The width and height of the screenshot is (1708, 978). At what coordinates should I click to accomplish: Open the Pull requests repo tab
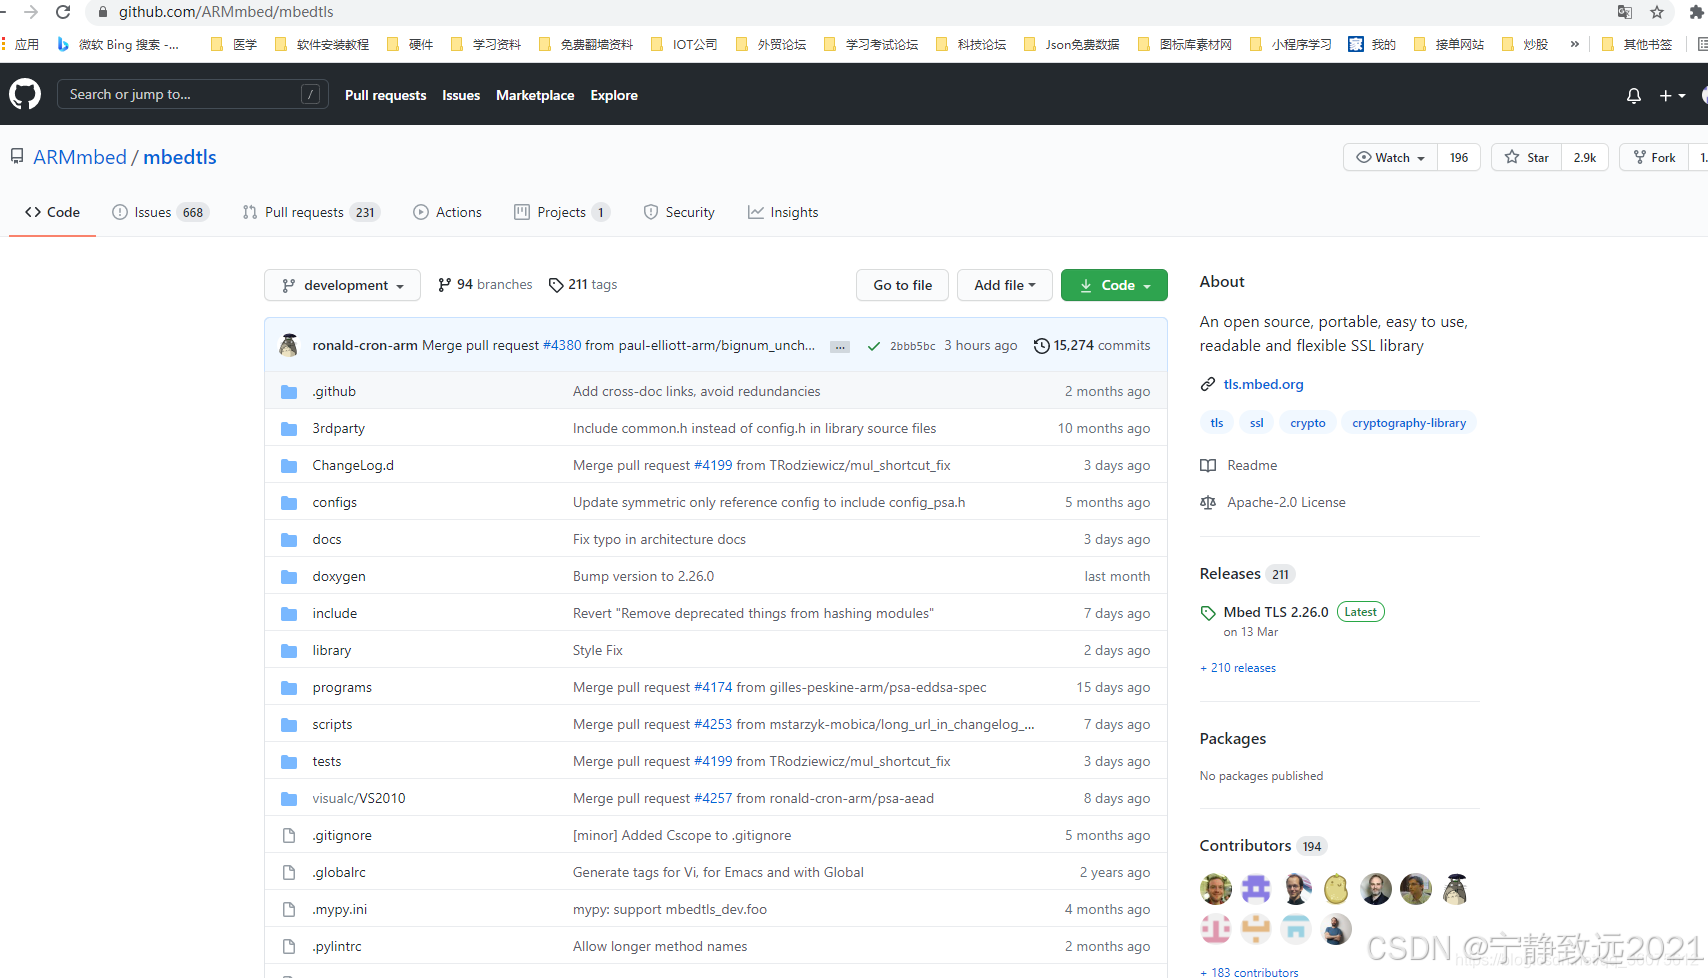pos(311,212)
